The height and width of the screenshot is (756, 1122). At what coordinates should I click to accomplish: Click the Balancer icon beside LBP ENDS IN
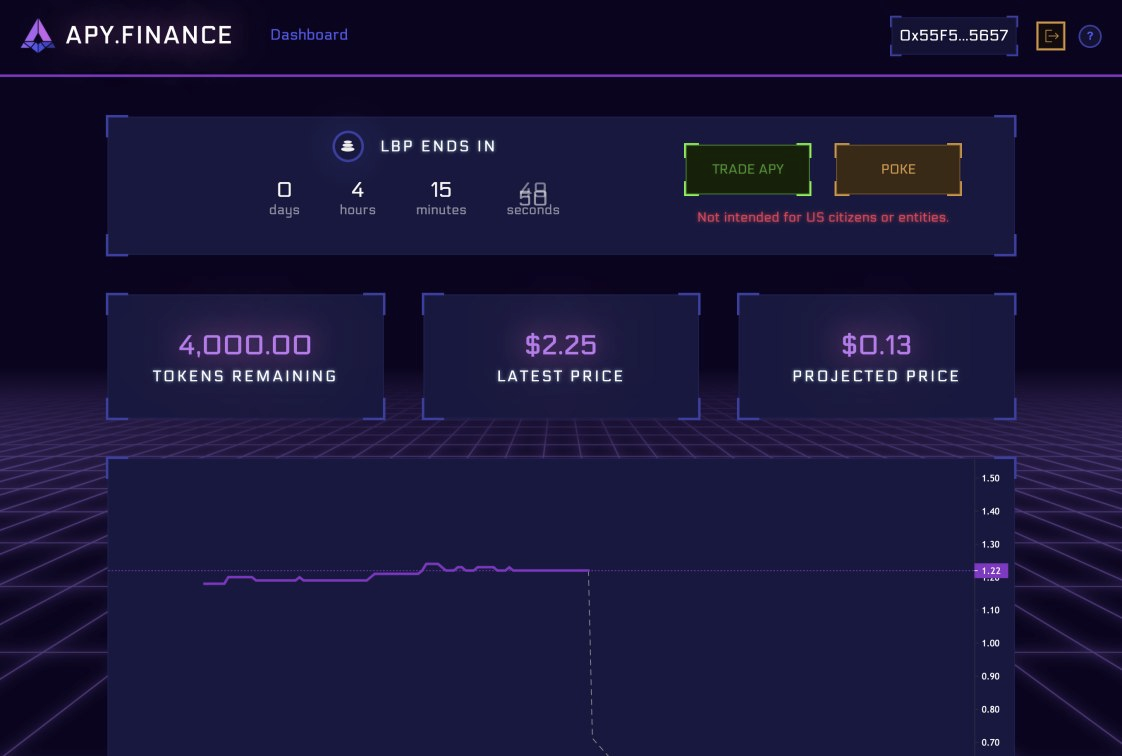347,146
